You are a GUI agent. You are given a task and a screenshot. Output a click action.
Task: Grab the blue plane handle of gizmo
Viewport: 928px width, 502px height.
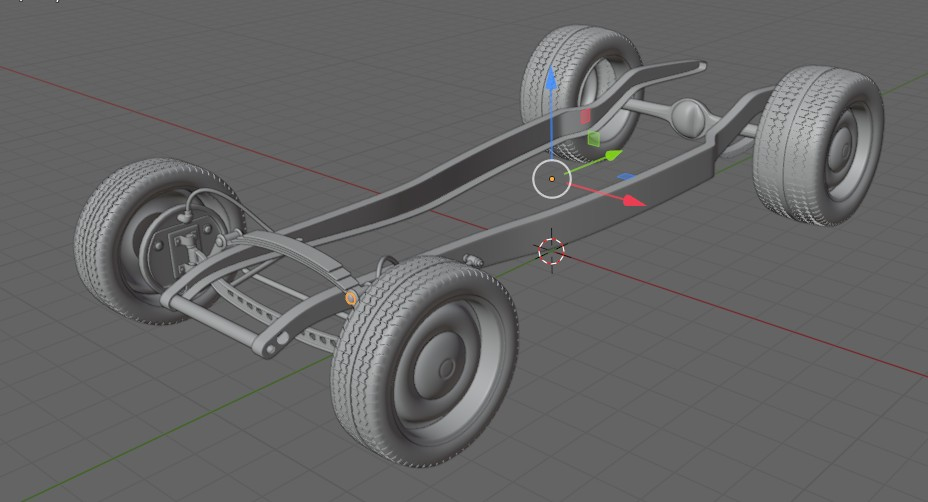pos(626,176)
